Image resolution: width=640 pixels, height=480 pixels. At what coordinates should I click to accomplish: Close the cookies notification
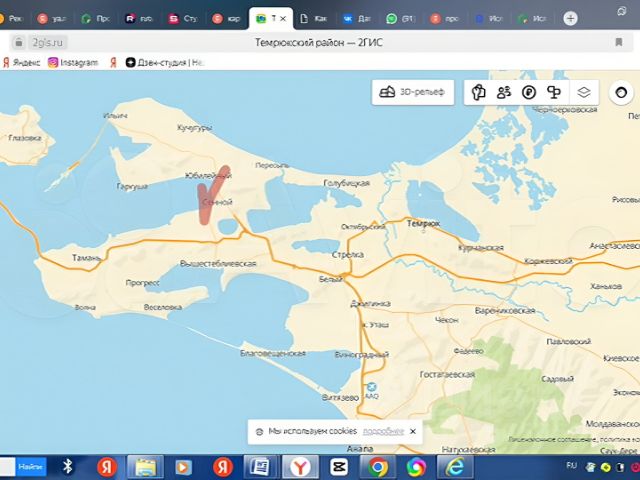413,431
